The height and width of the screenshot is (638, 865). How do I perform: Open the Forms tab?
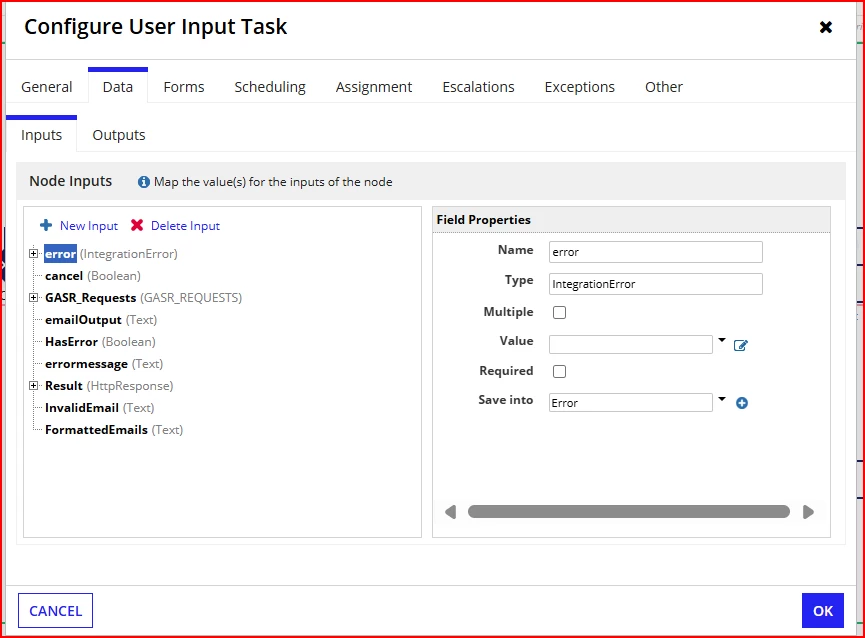point(184,87)
